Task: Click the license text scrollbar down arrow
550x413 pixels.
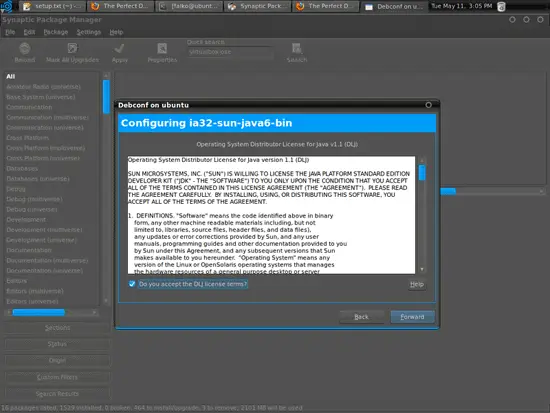Action: (x=422, y=269)
